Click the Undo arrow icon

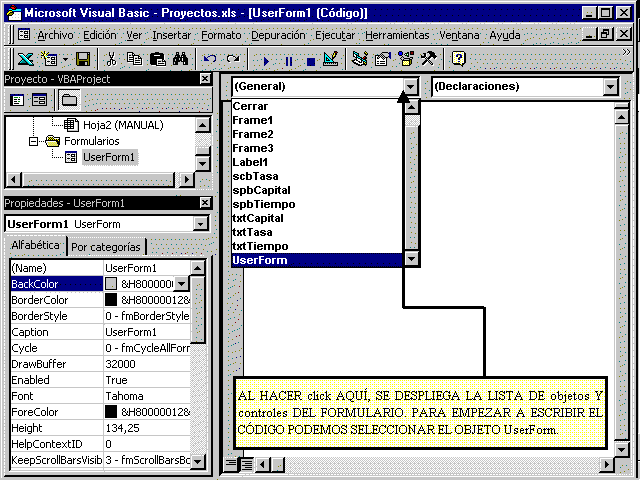[x=210, y=60]
